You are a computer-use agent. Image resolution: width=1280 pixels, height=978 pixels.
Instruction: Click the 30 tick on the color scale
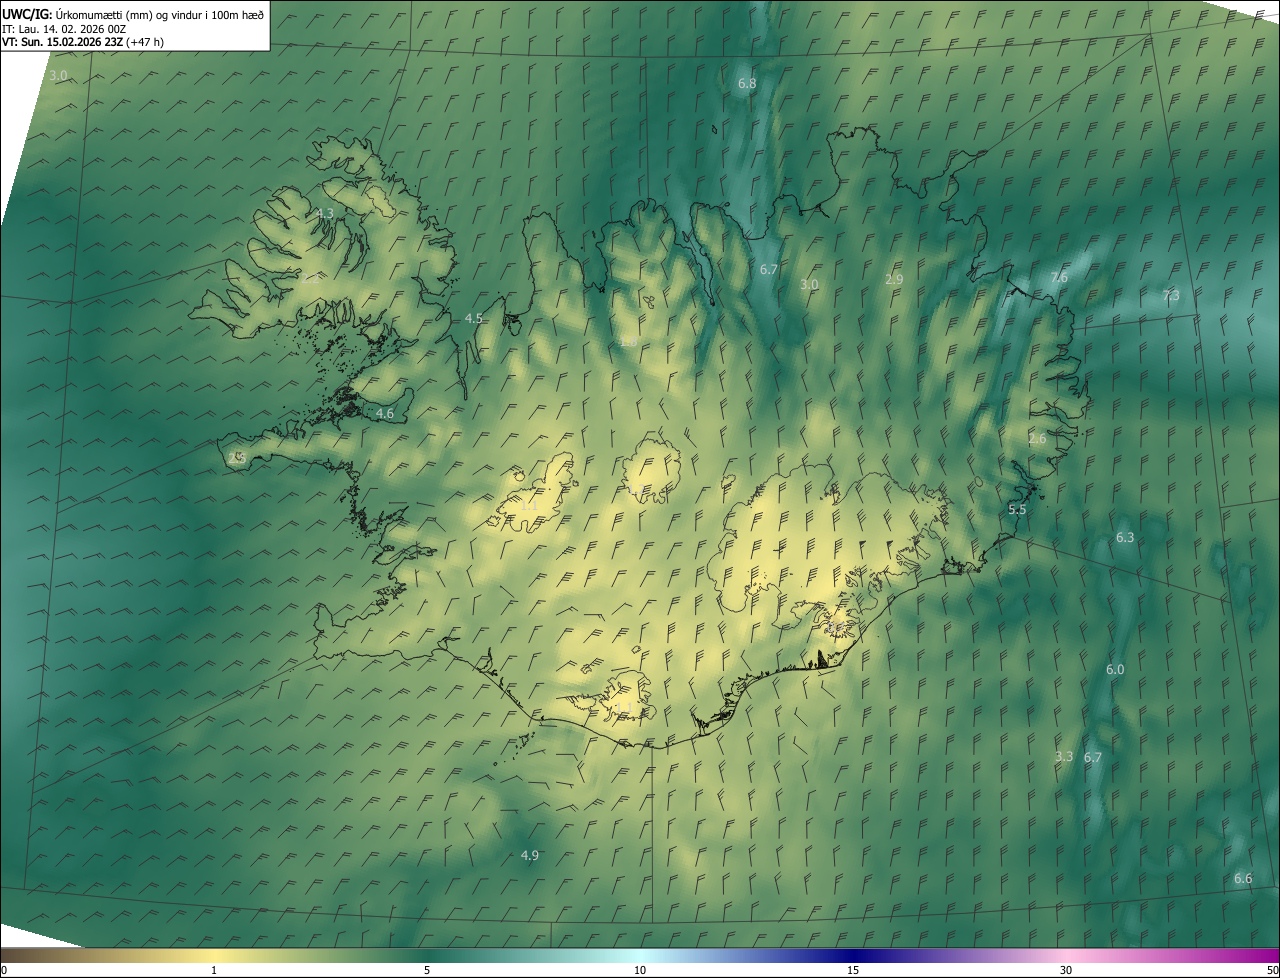(x=1066, y=971)
